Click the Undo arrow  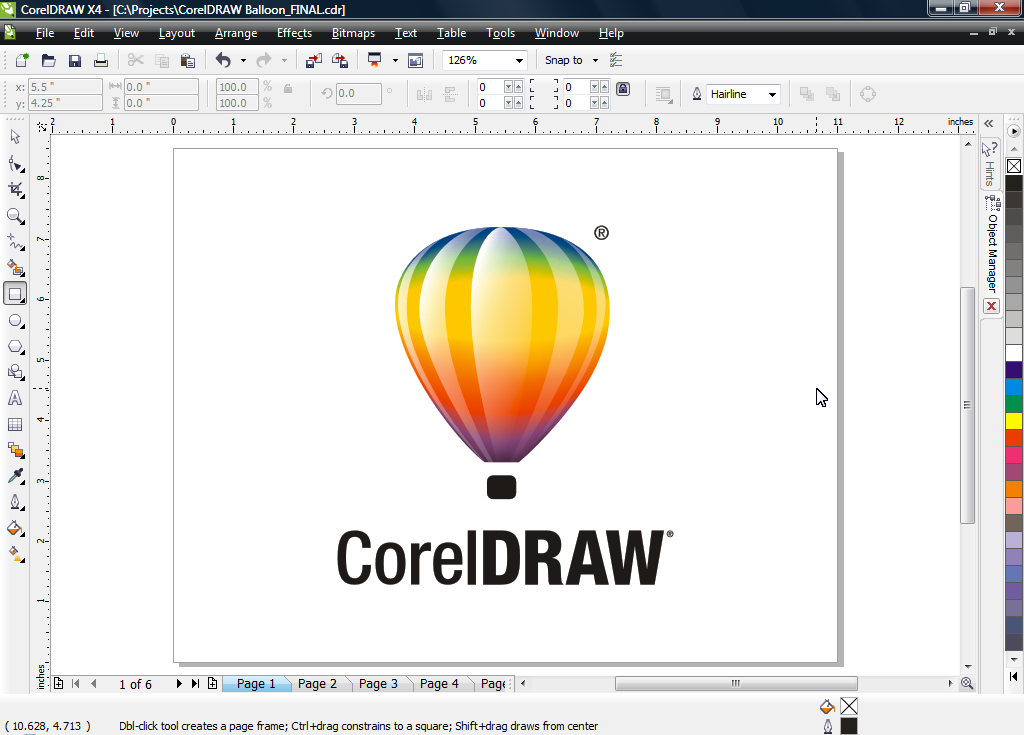(223, 60)
